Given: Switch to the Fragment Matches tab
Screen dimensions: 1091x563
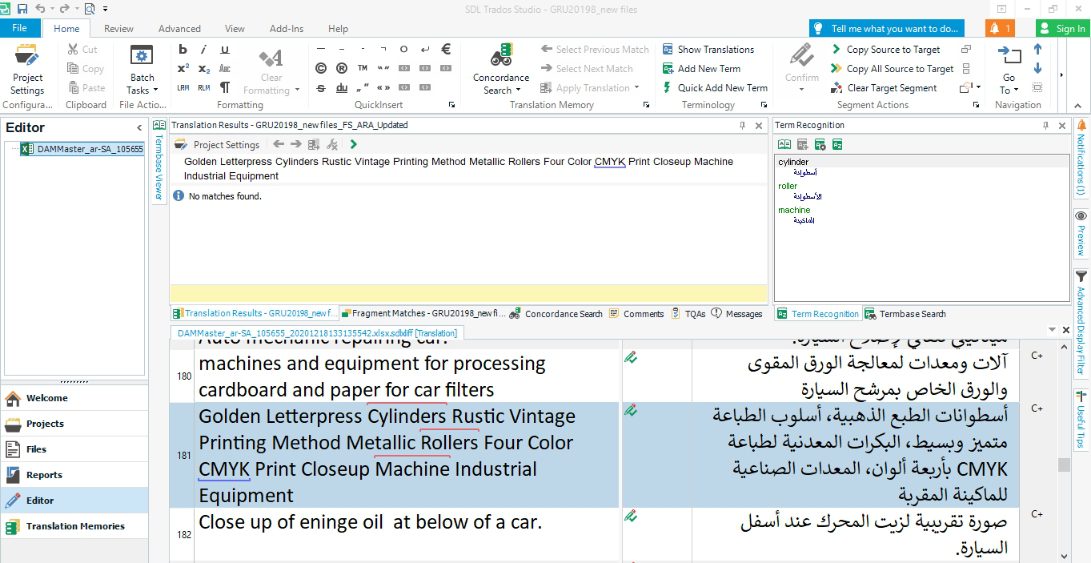Looking at the screenshot, I should (423, 314).
